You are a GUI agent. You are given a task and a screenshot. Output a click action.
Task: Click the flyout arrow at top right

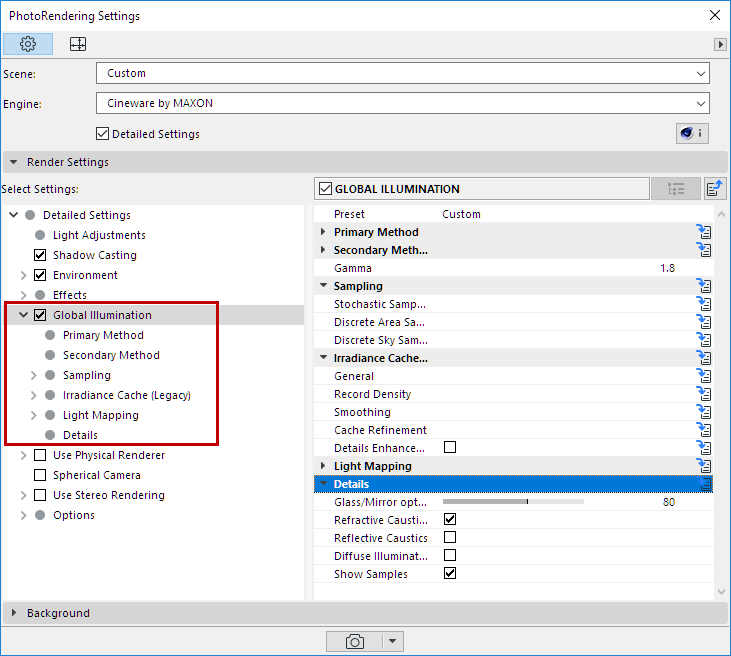[x=720, y=44]
